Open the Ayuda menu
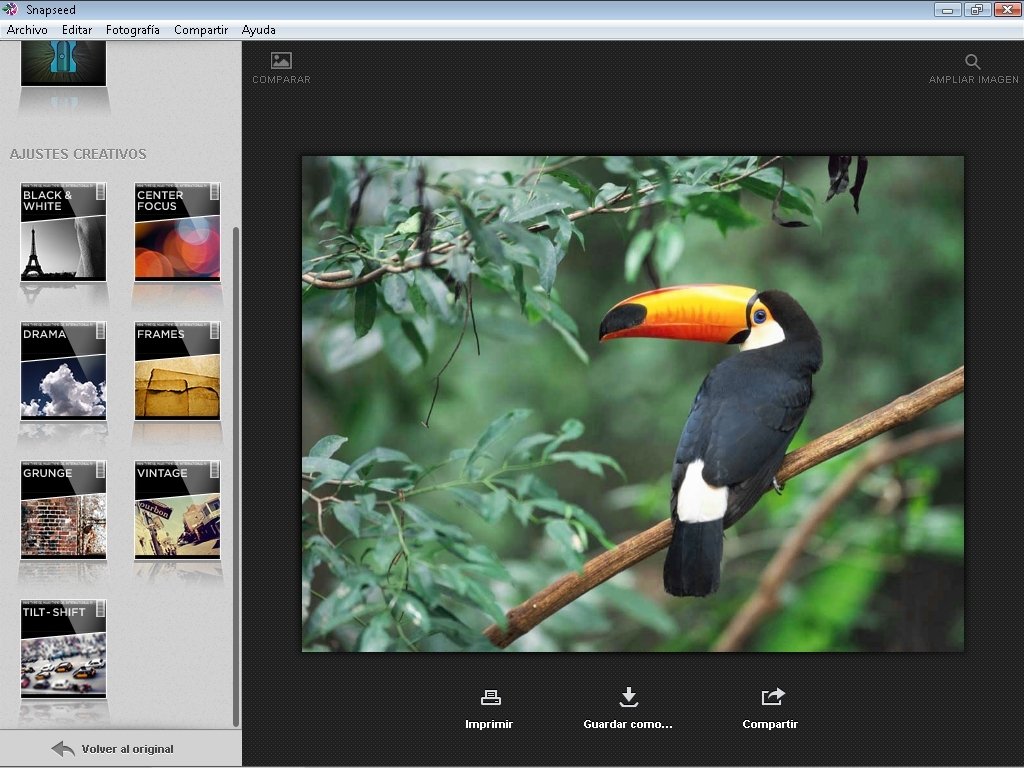This screenshot has height=768, width=1024. (259, 30)
